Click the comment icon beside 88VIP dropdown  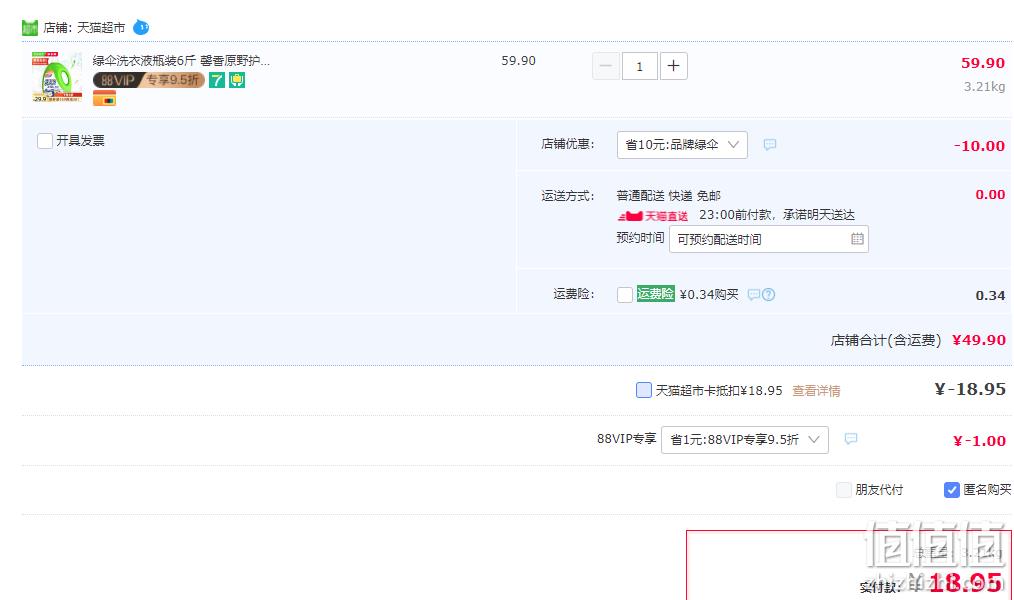pyautogui.click(x=851, y=439)
